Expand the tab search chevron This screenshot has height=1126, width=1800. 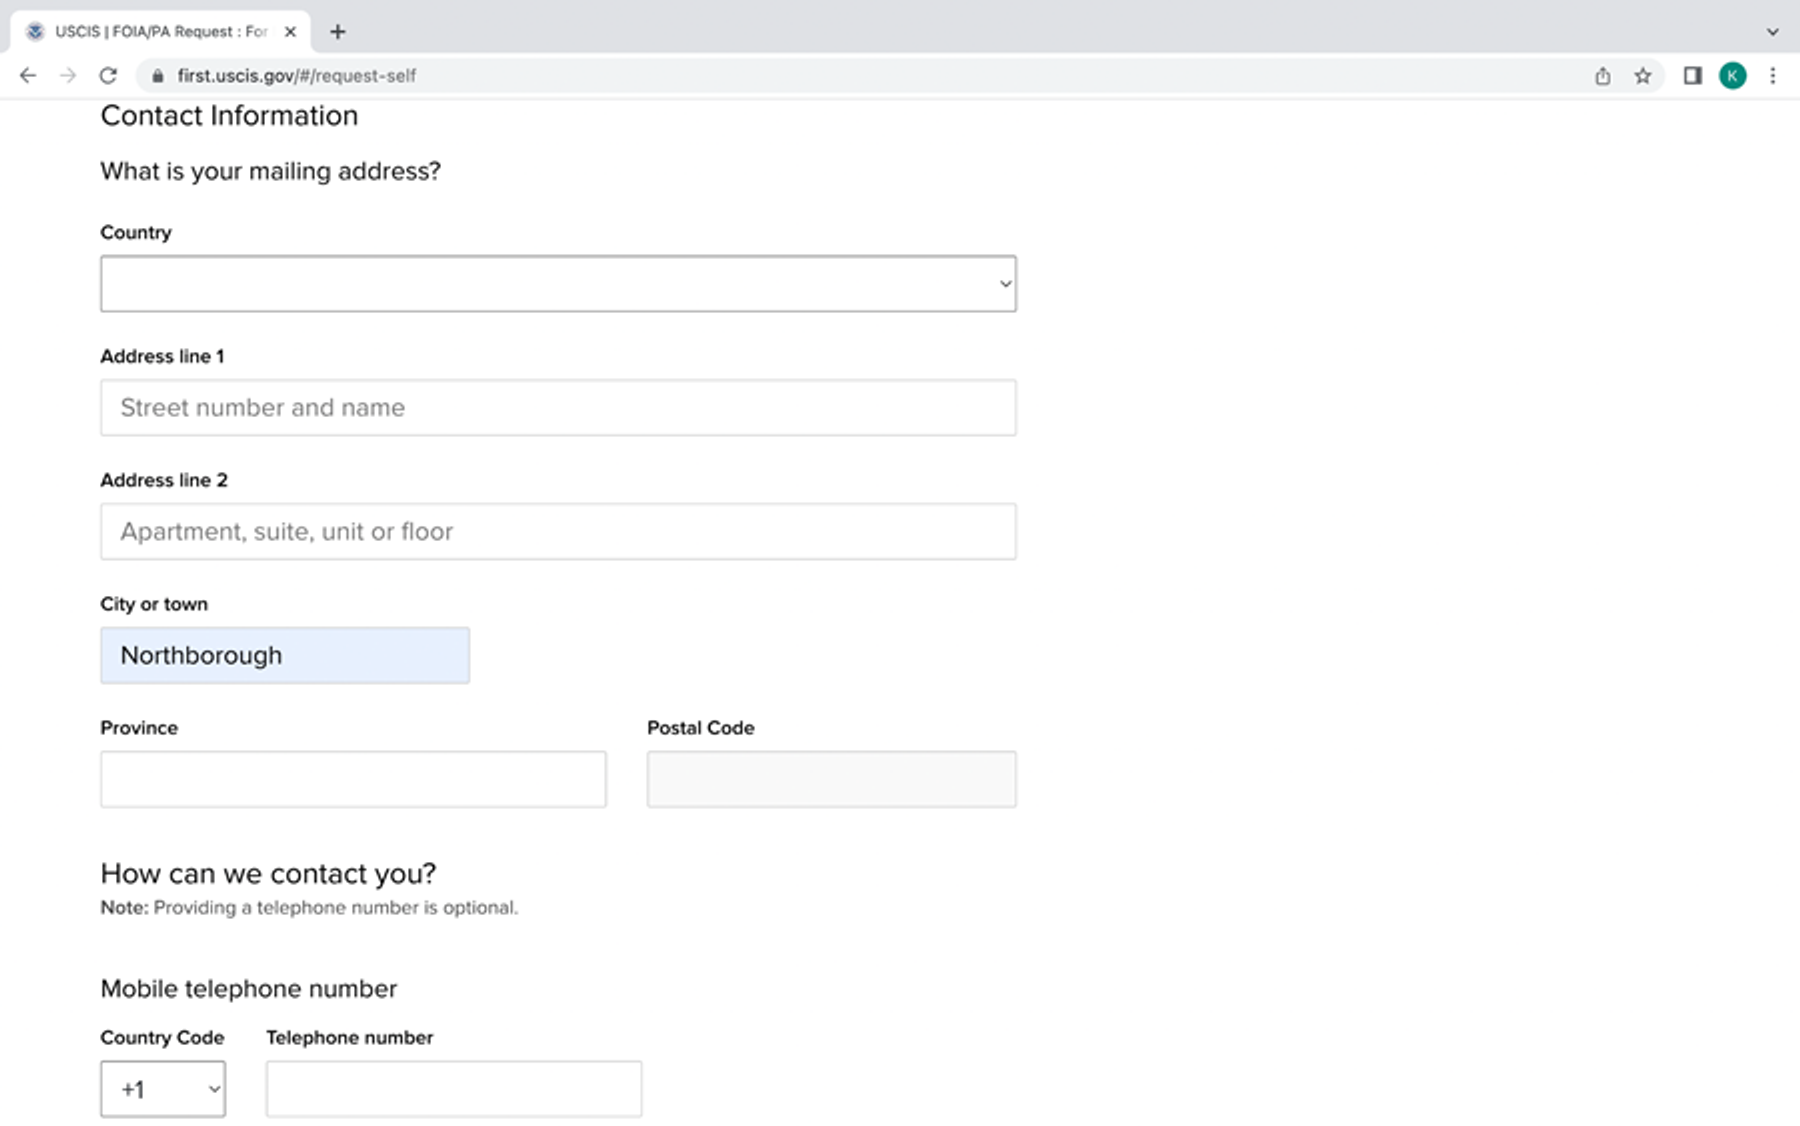click(x=1772, y=32)
